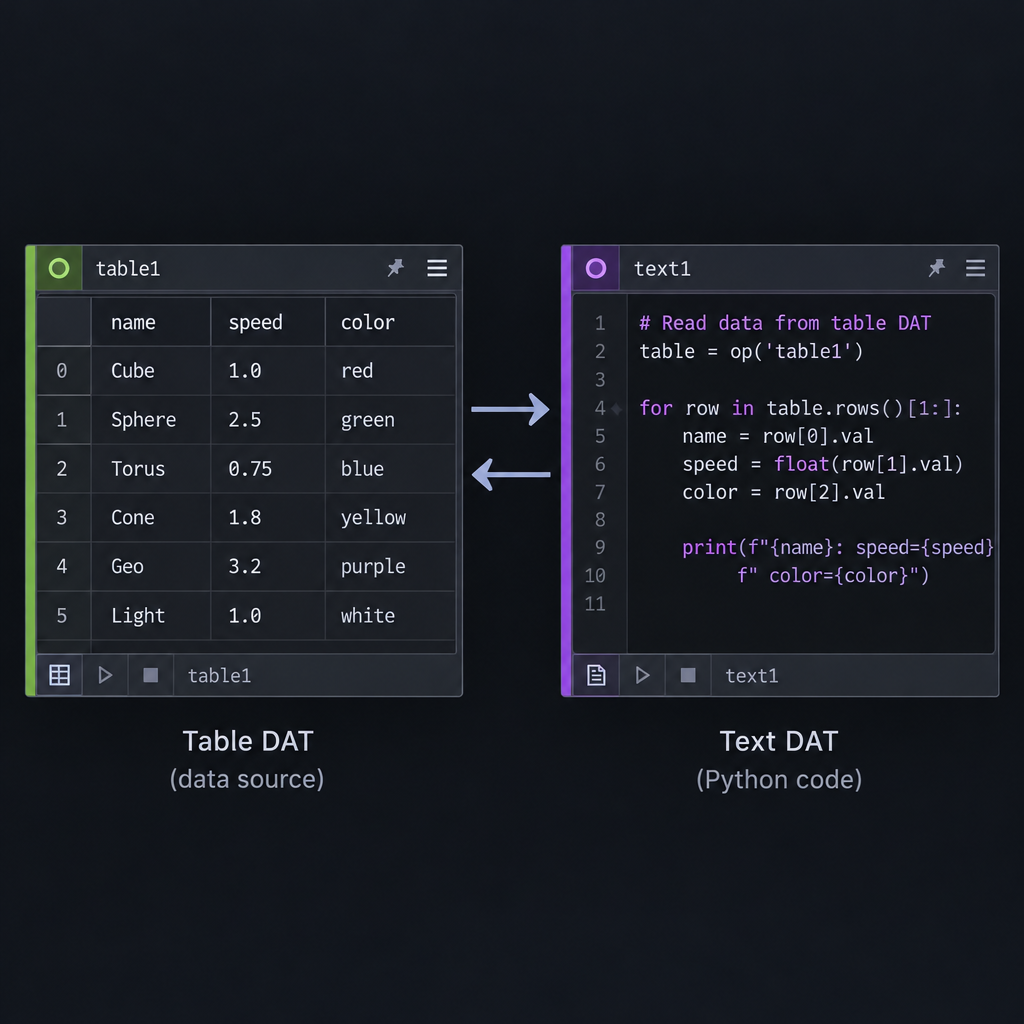The image size is (1024, 1024).
Task: Click code line 'color = row[2].val'
Action: click(x=783, y=492)
